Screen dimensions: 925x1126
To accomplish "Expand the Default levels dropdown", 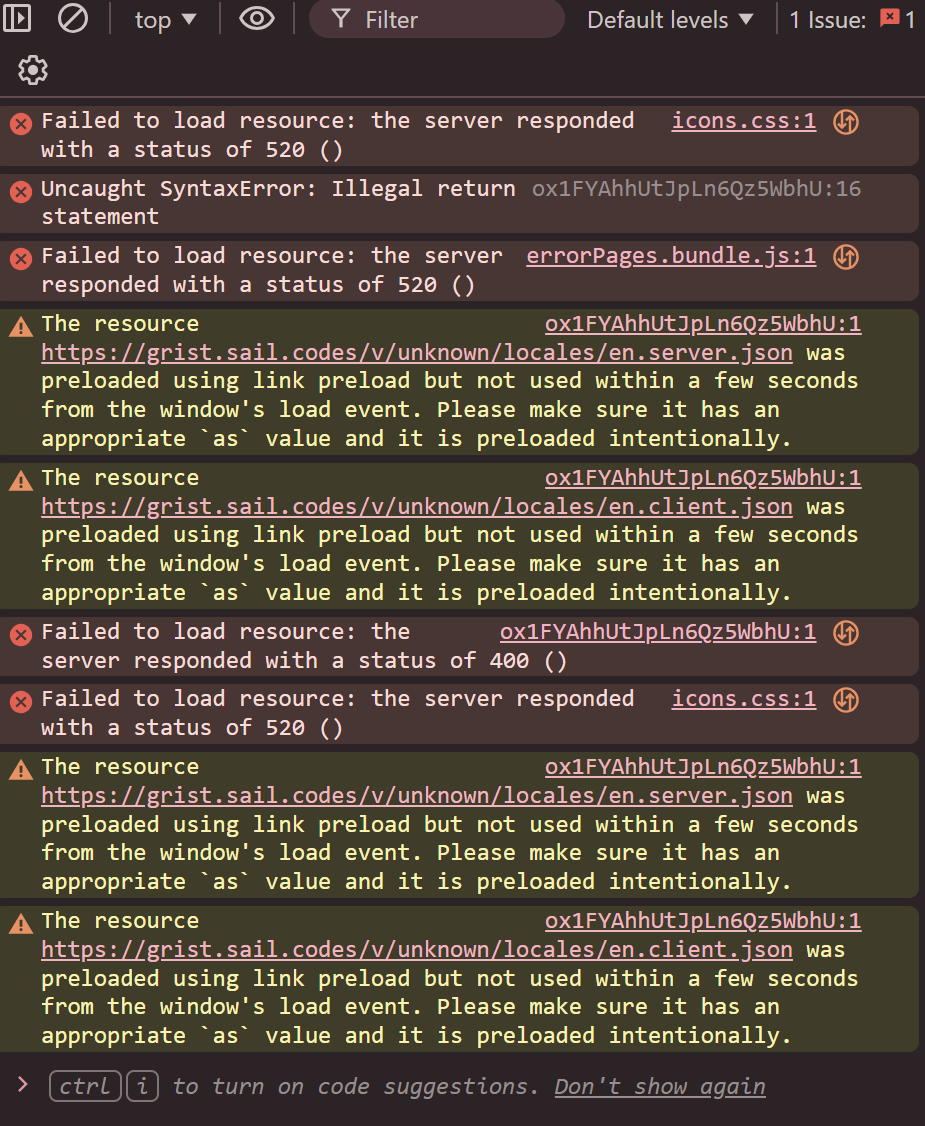I will click(670, 19).
